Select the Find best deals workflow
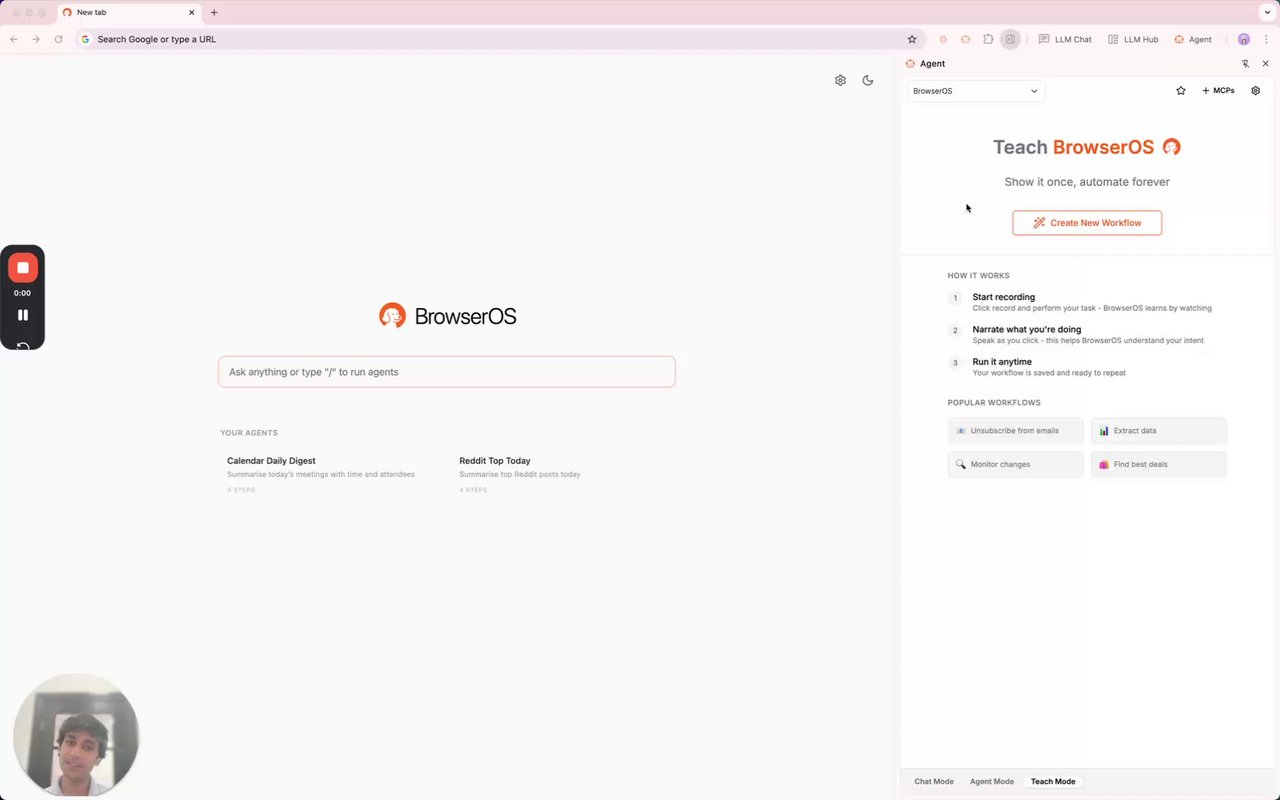Screen dimensions: 1280x800 pyautogui.click(x=1159, y=464)
